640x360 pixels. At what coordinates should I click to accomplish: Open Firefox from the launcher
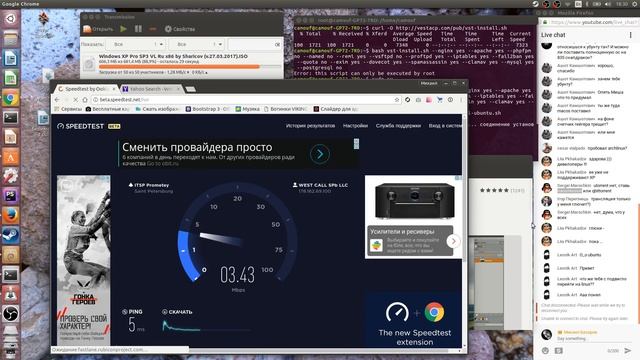[10, 215]
